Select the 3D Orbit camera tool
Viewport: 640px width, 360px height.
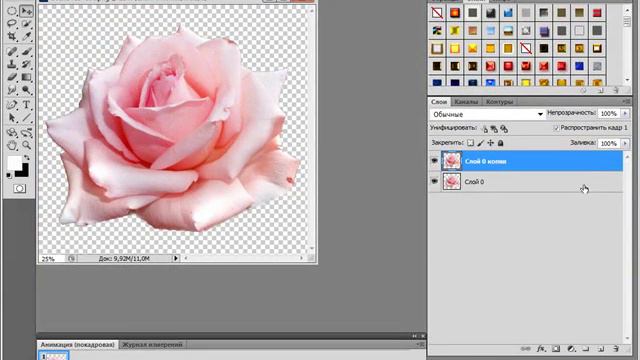[27, 133]
